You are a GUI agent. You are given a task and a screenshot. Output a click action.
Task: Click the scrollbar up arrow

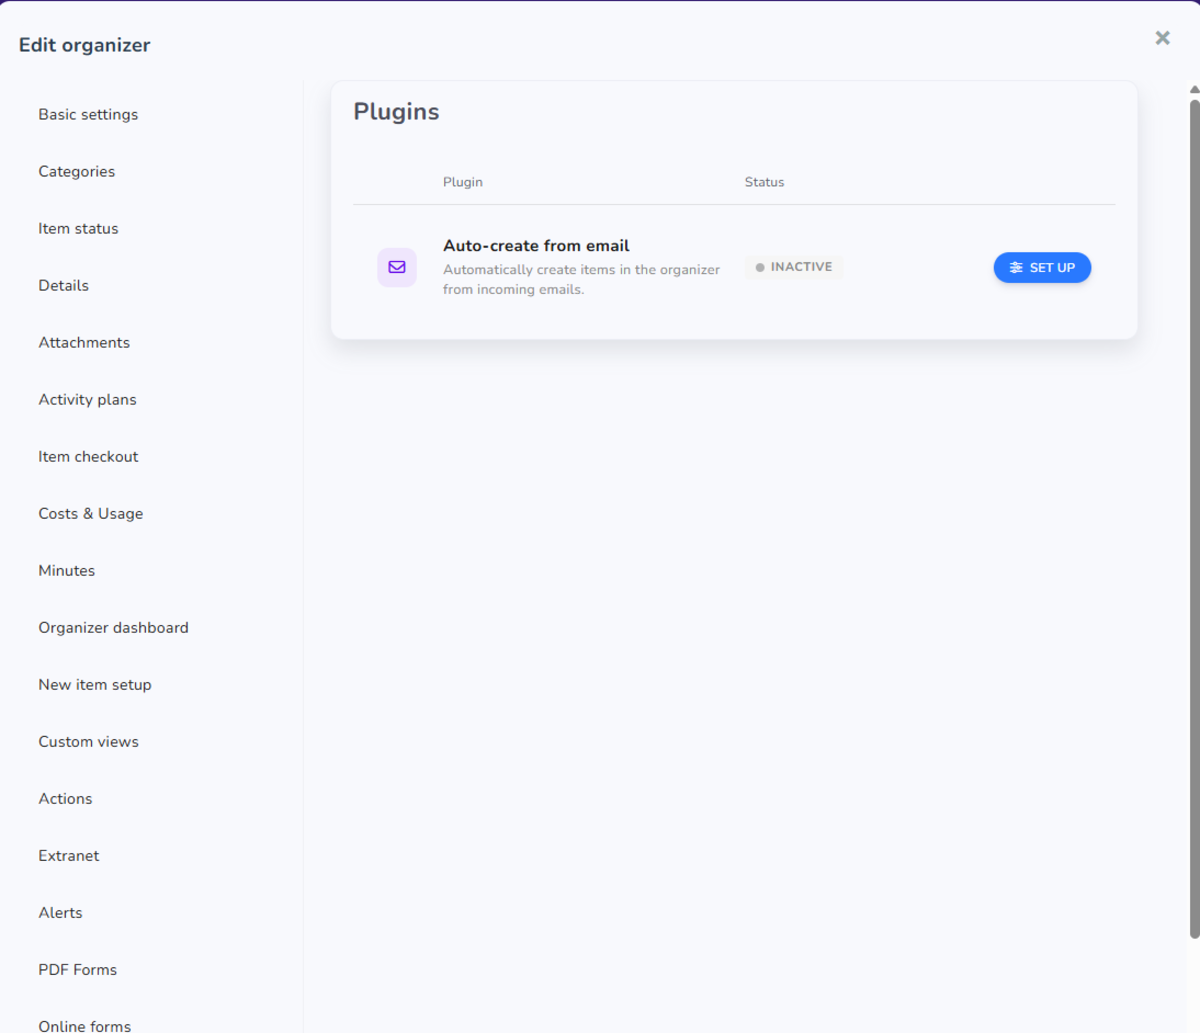[1194, 89]
